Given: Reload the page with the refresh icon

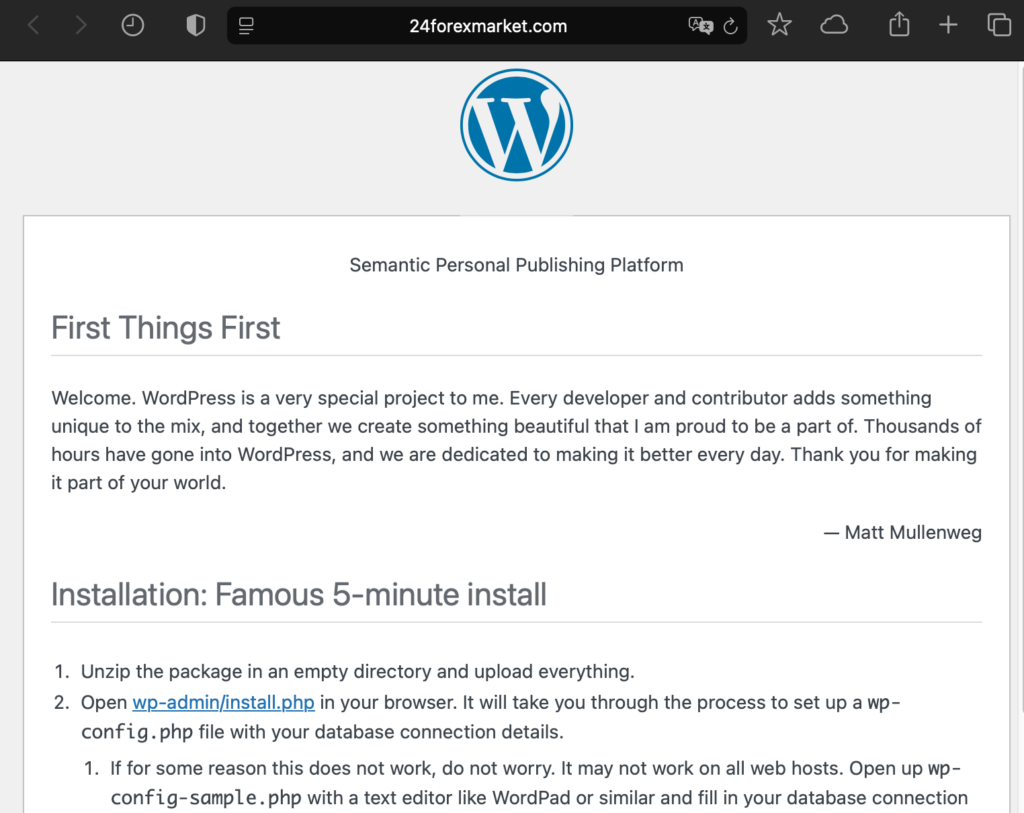Looking at the screenshot, I should tap(731, 26).
